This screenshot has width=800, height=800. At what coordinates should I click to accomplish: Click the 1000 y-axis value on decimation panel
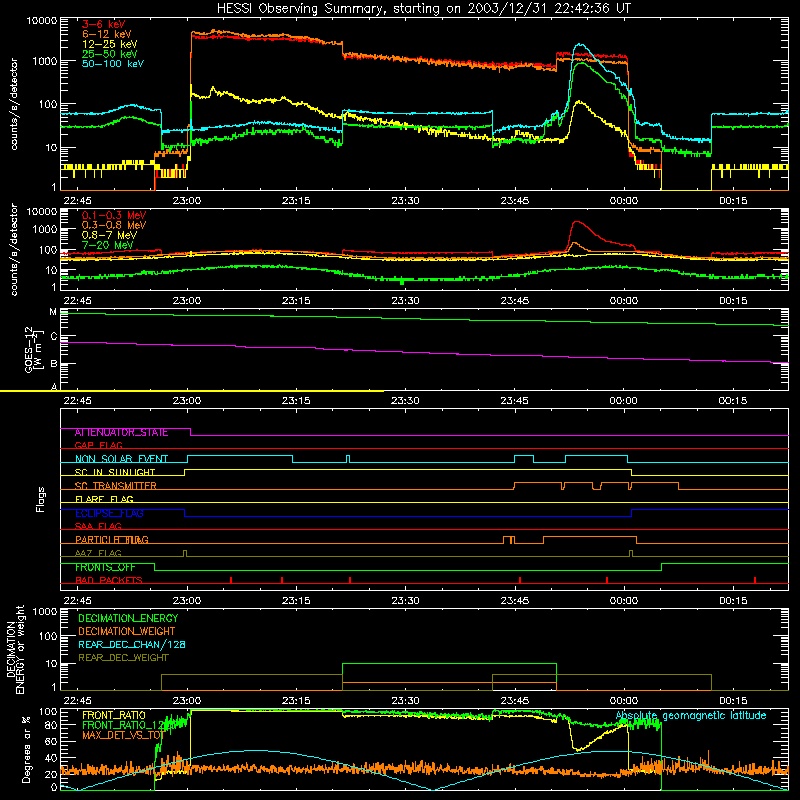point(45,611)
